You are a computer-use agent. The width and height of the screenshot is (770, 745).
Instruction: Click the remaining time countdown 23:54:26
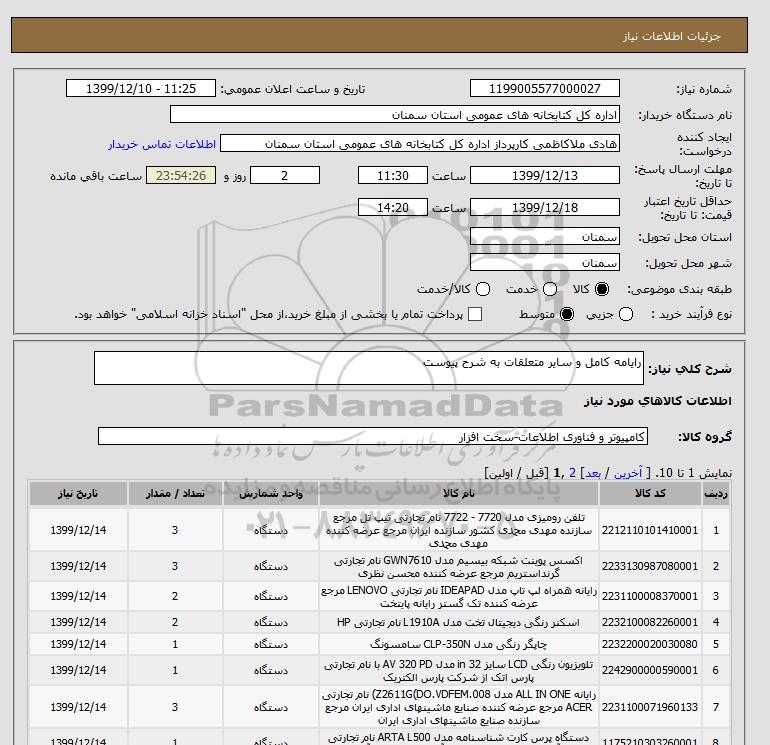(181, 175)
